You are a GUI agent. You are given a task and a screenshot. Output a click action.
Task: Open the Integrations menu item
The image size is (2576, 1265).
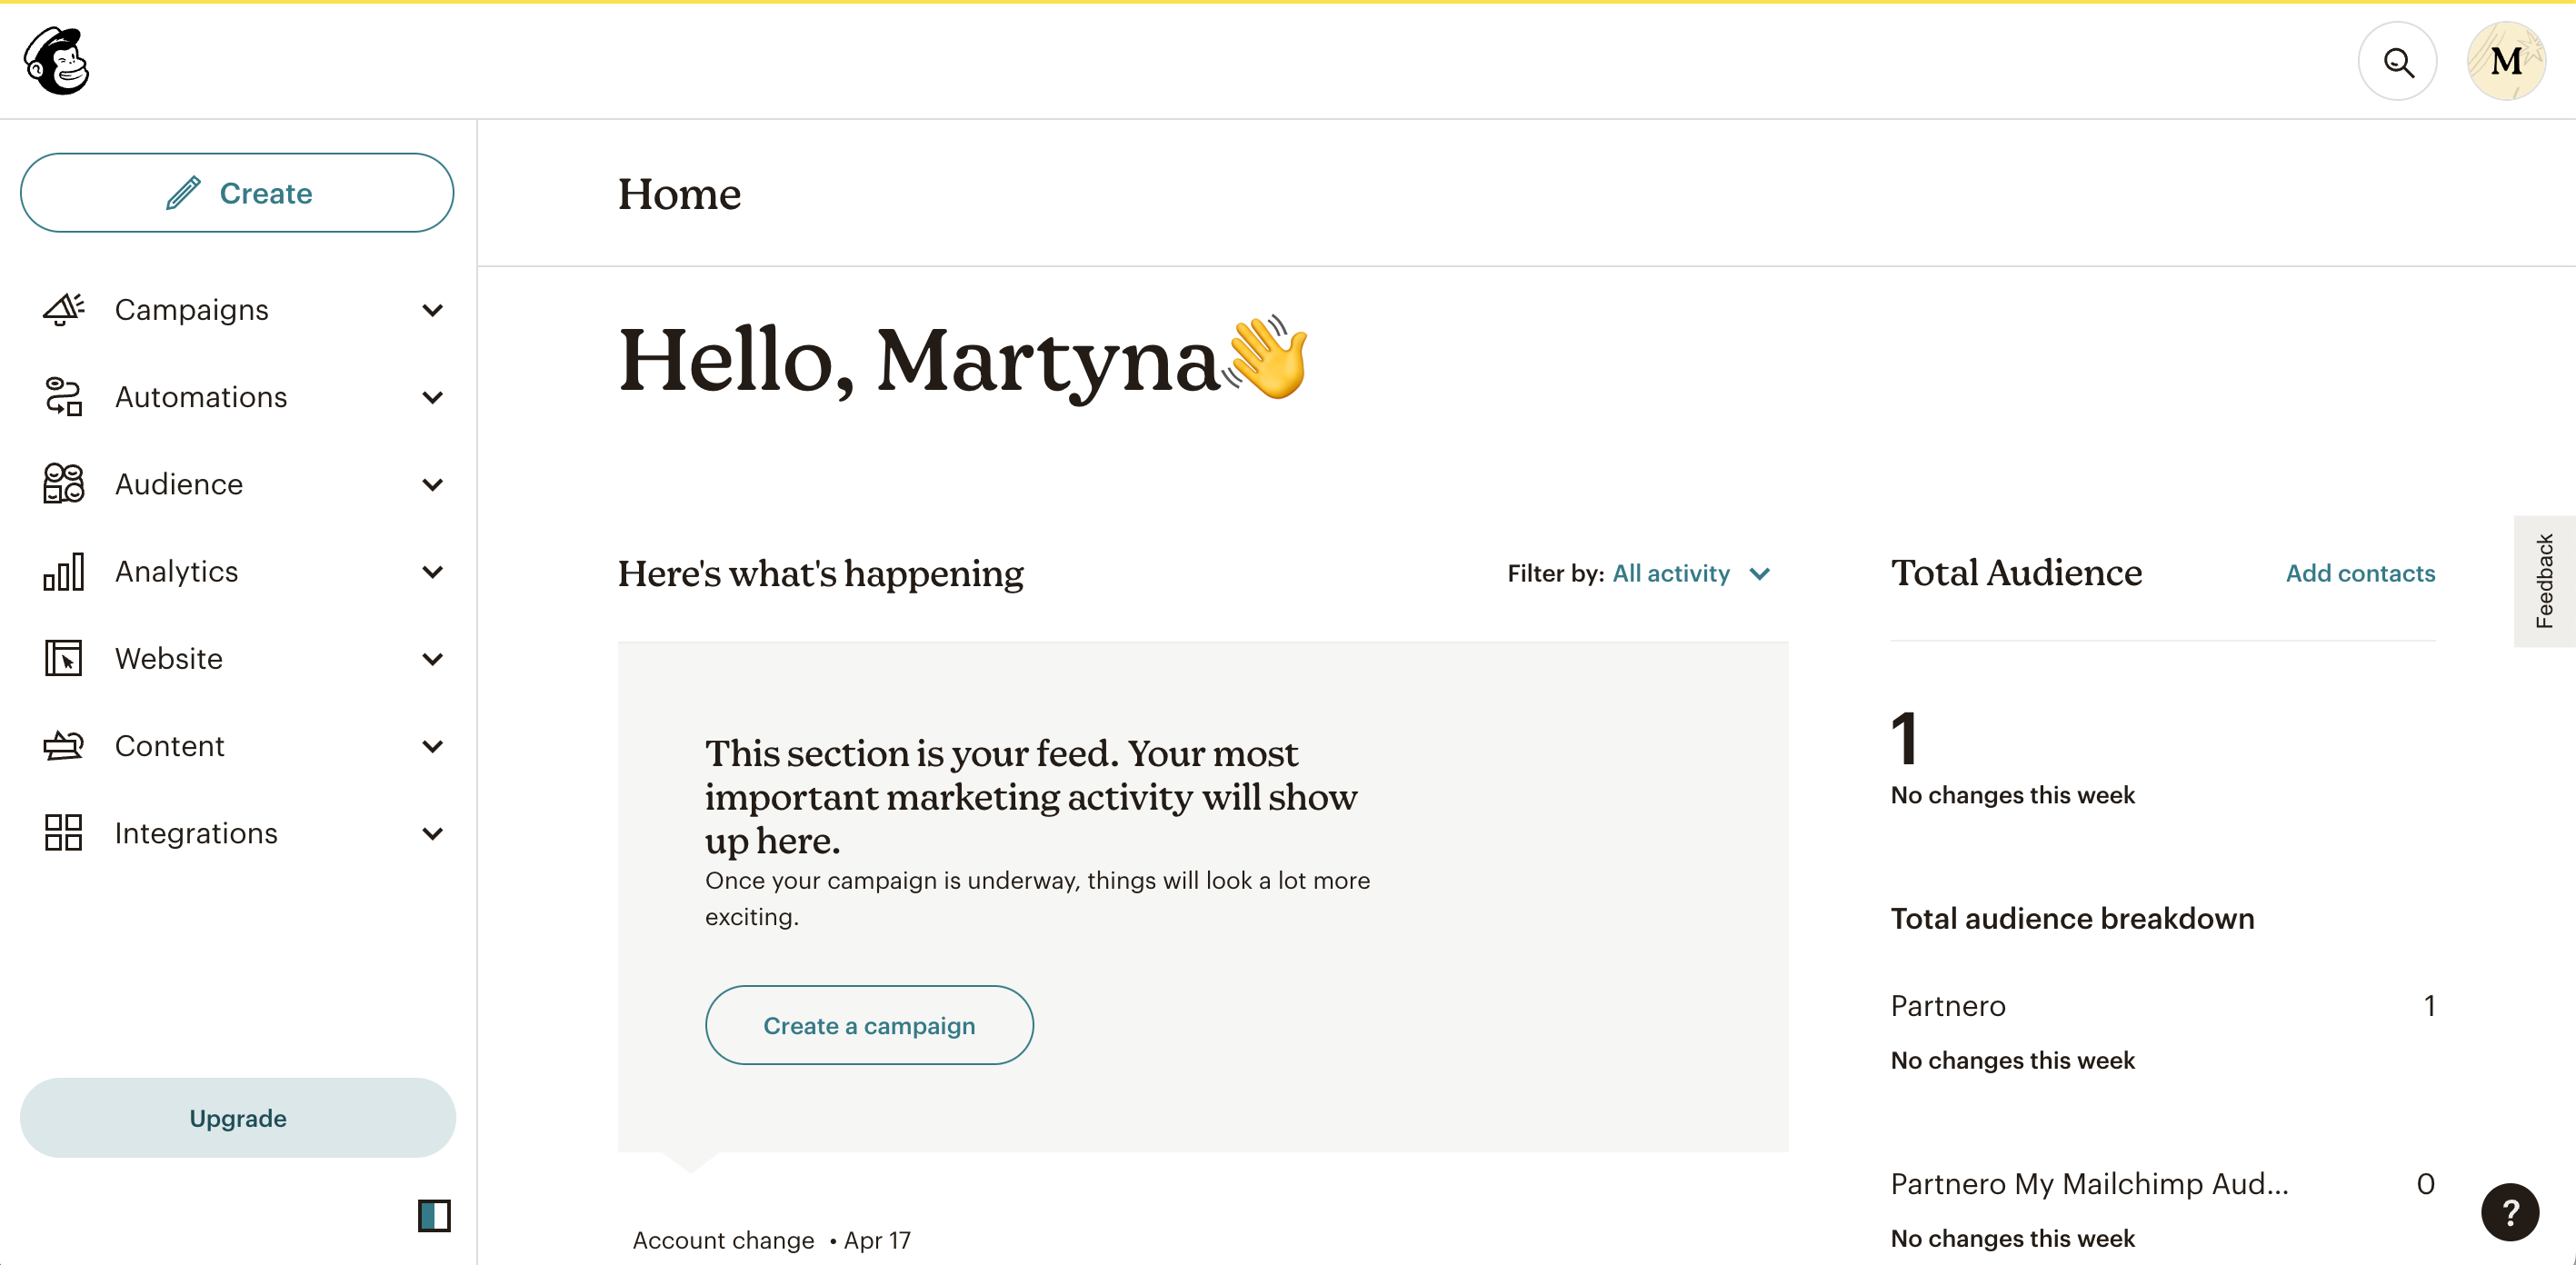point(238,833)
